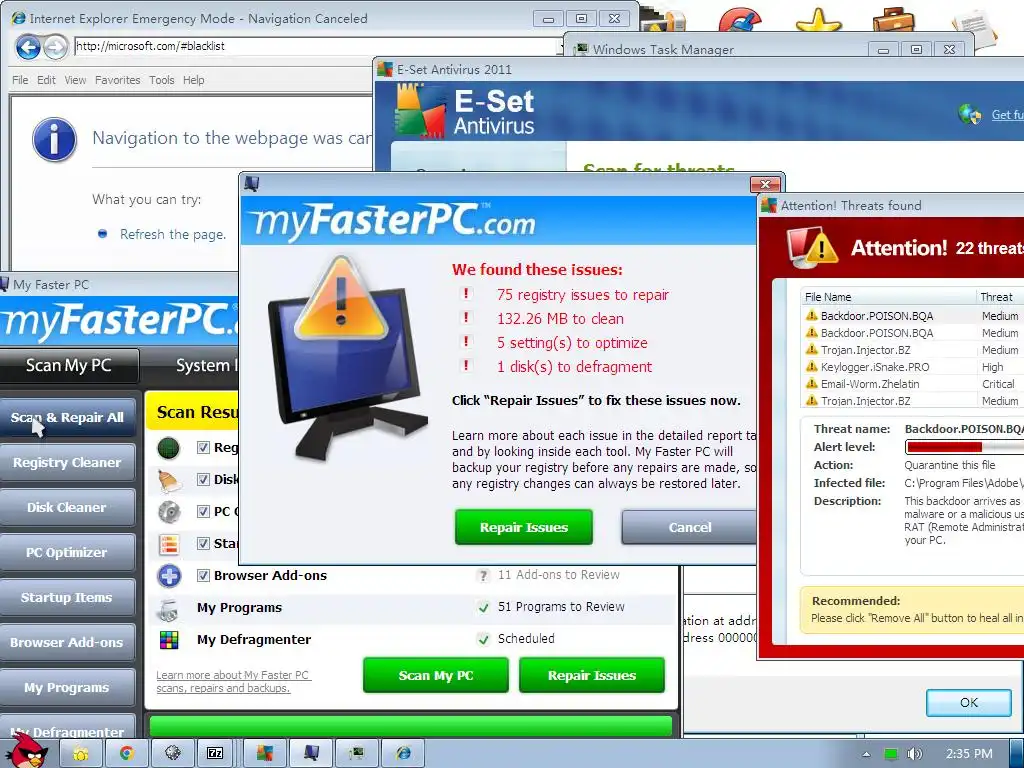Select the briefcase desktop icon
Image resolution: width=1024 pixels, height=768 pixels.
click(x=894, y=20)
